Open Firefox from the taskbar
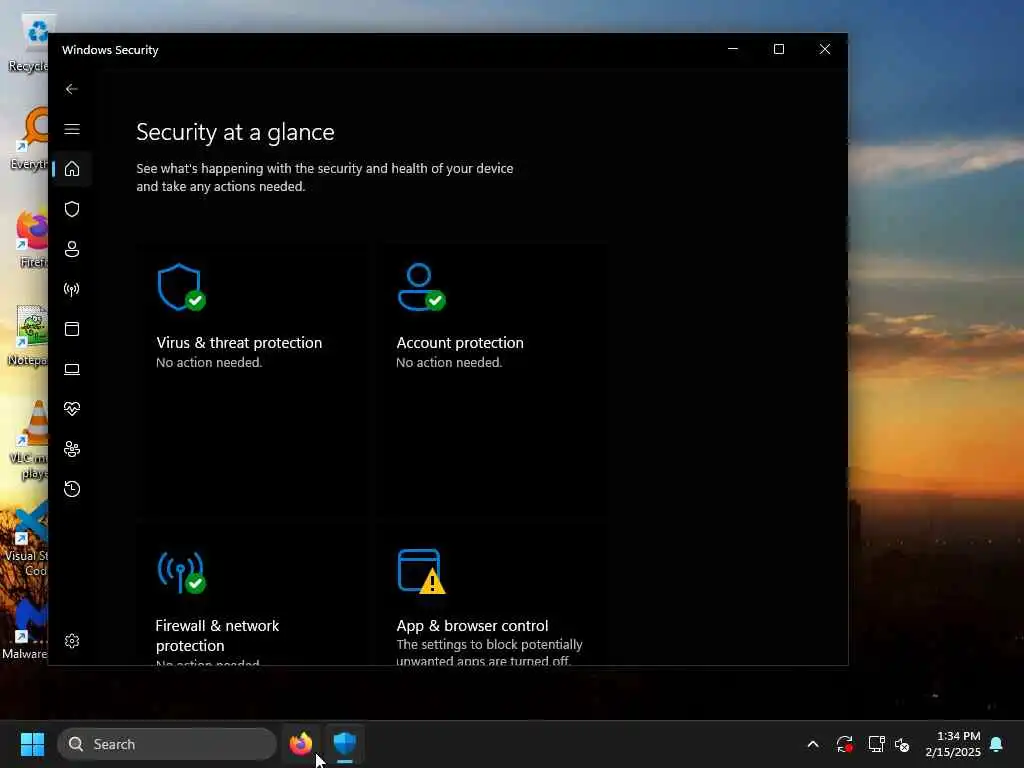The height and width of the screenshot is (768, 1024). click(x=300, y=744)
